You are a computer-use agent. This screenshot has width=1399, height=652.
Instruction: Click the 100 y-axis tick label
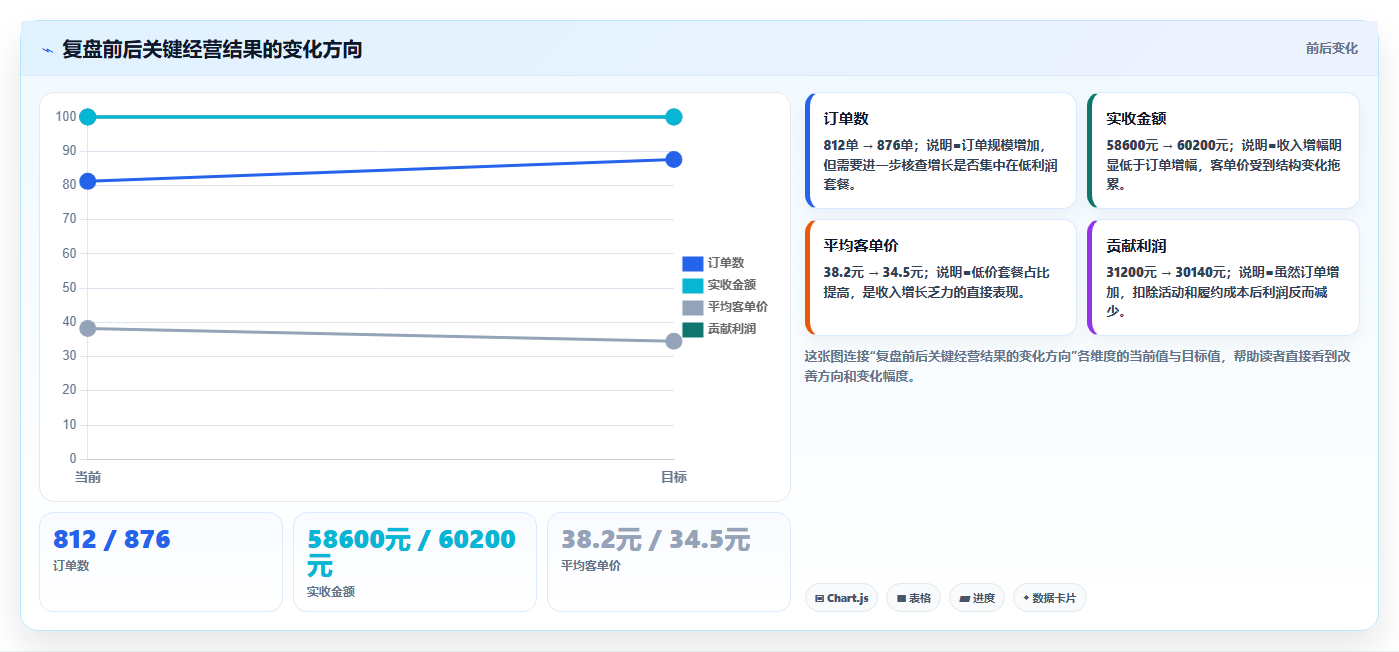[x=66, y=117]
